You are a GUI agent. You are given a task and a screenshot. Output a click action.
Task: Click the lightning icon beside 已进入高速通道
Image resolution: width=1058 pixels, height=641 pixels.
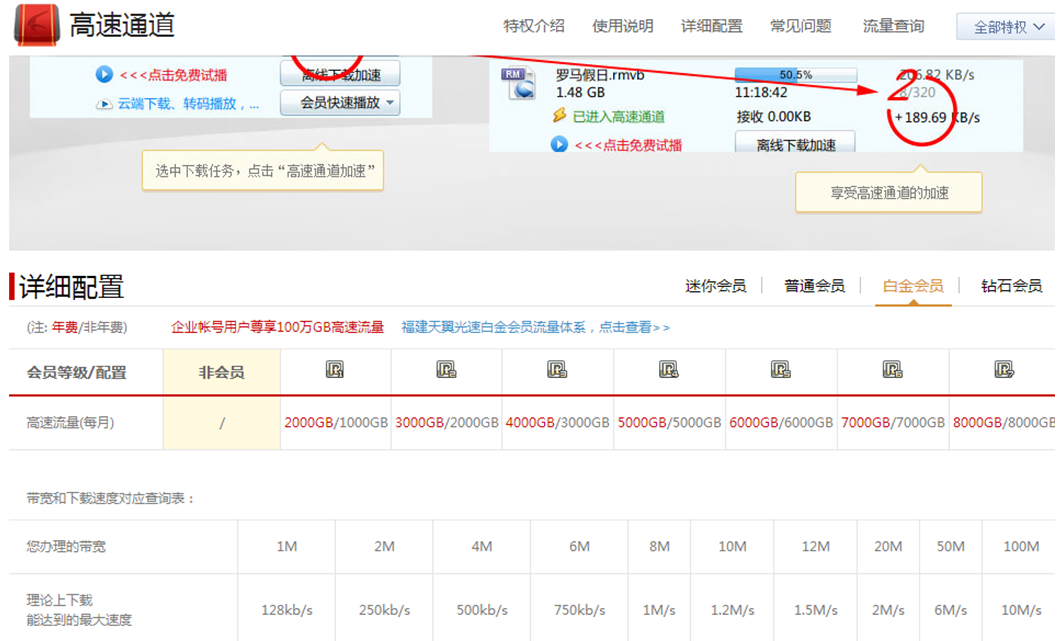pyautogui.click(x=559, y=115)
